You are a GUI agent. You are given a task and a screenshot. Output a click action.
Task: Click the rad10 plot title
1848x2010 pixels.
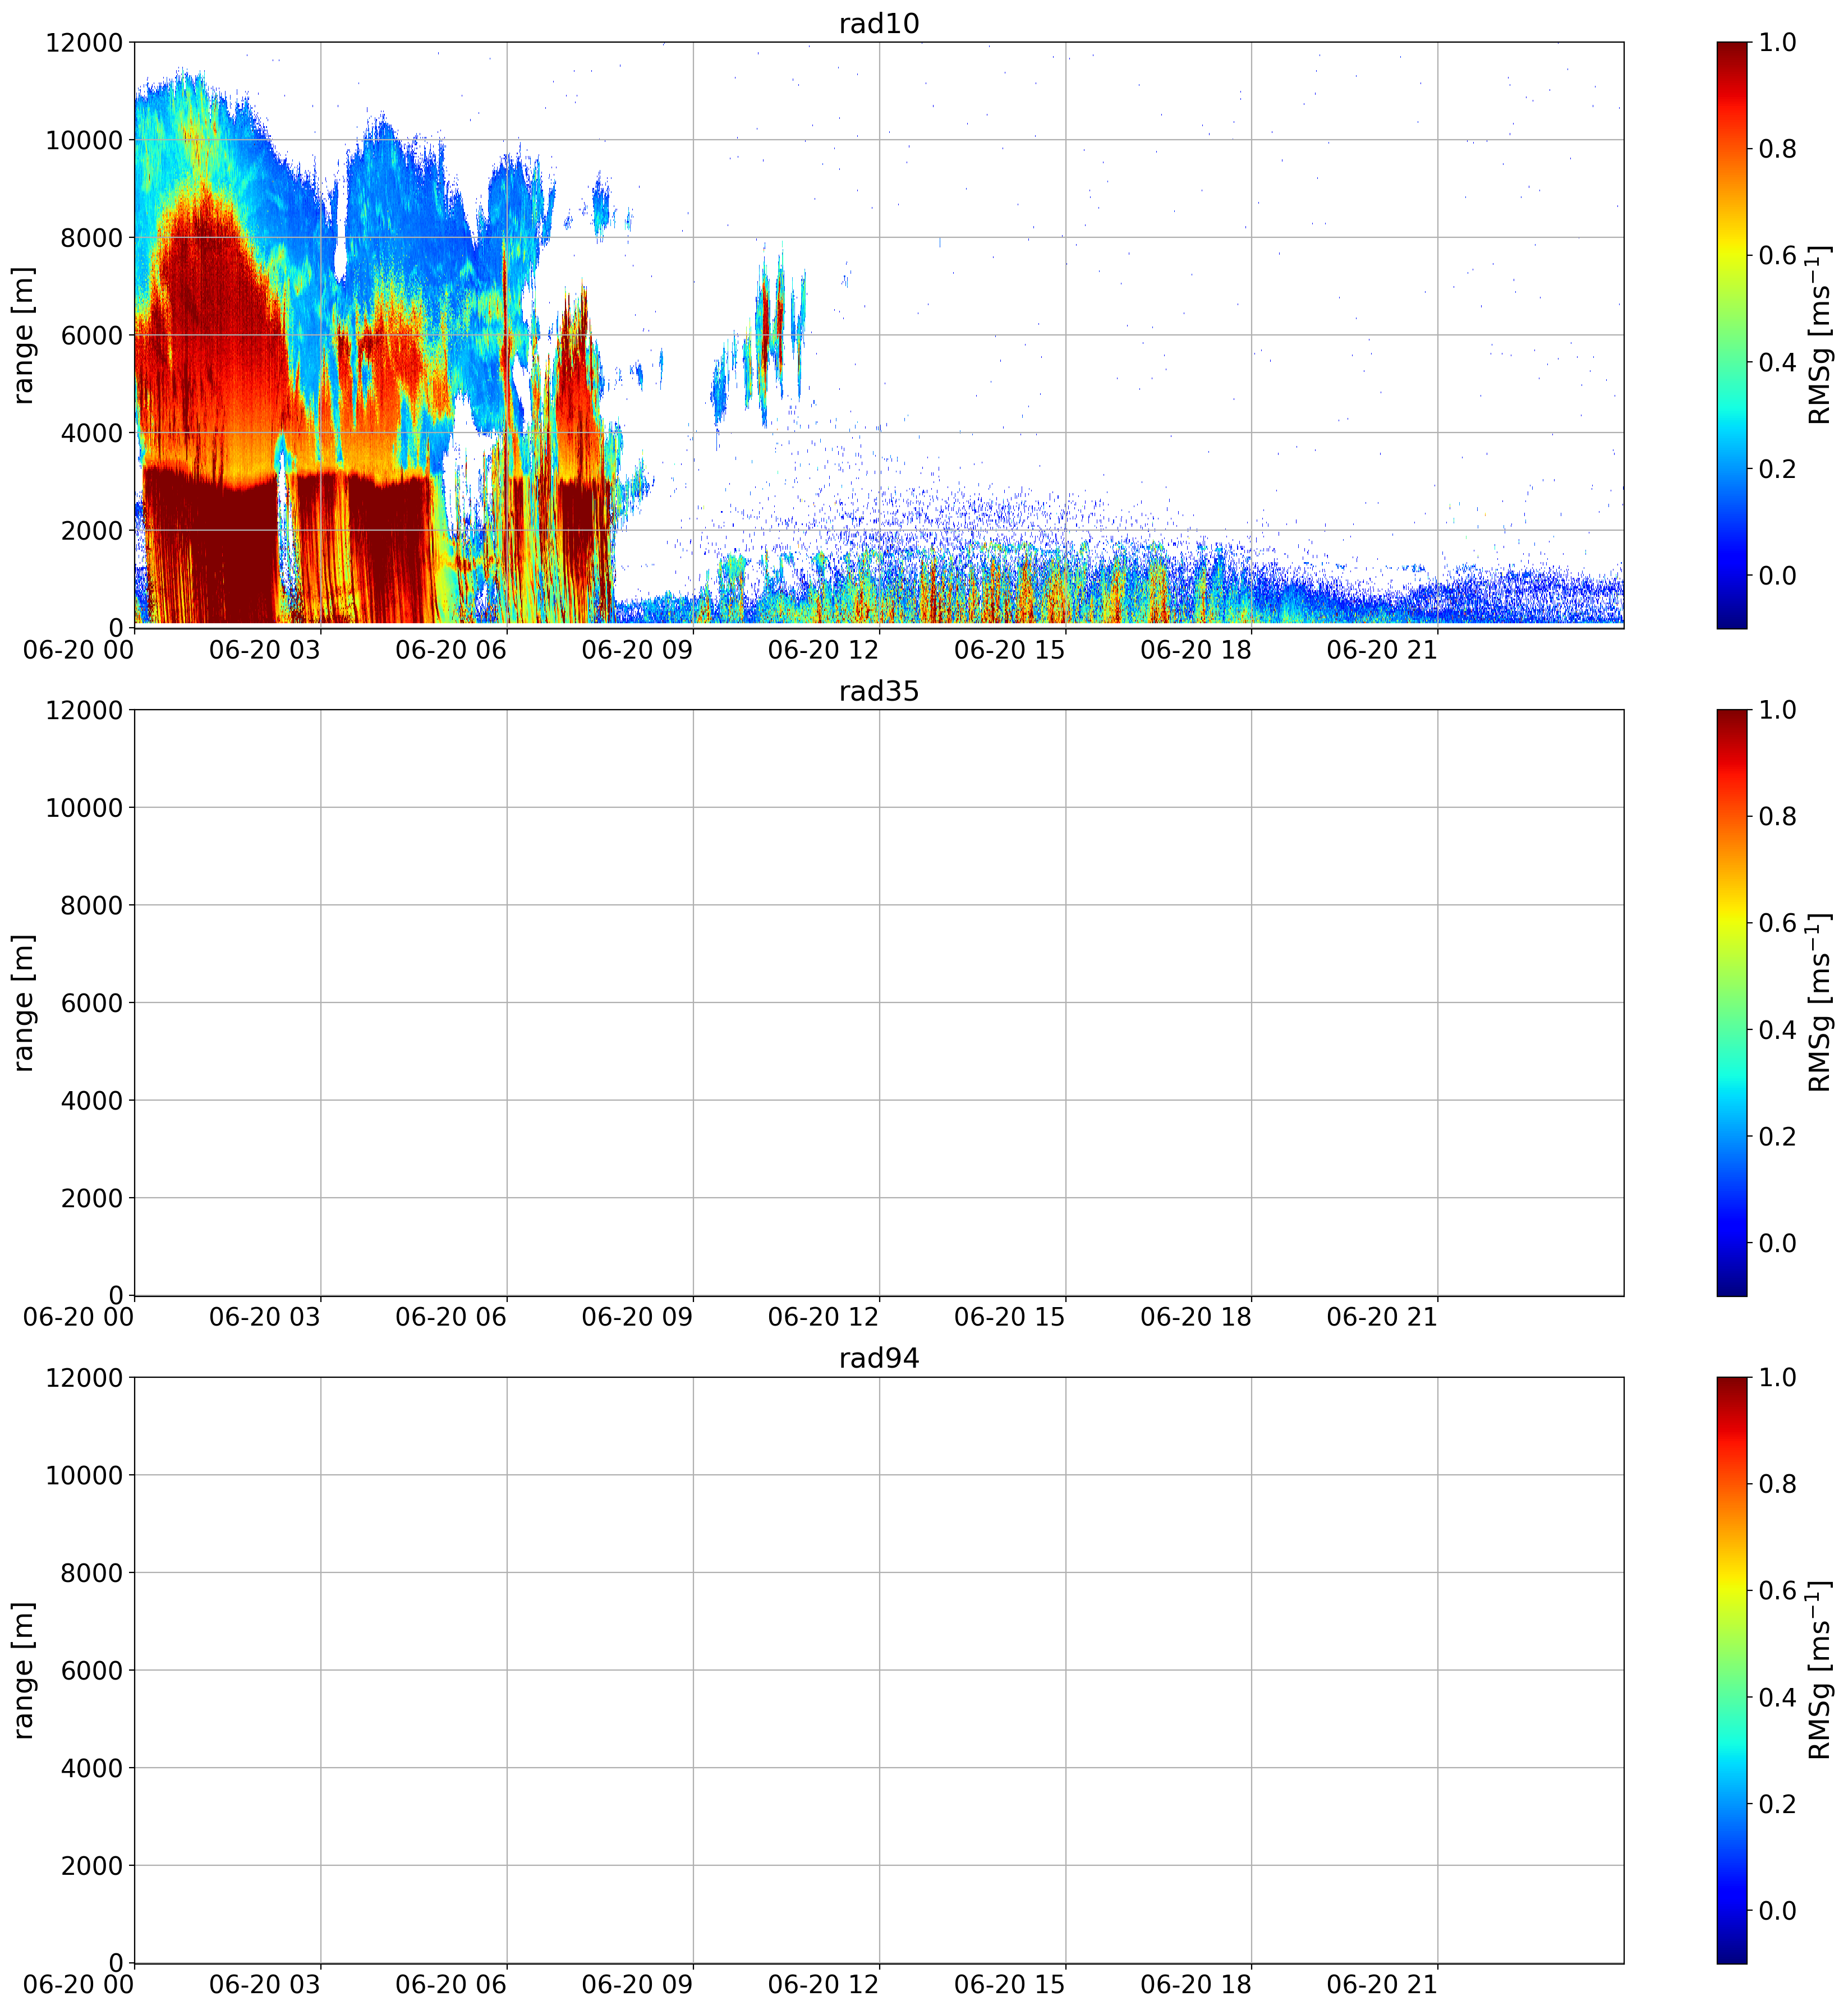click(x=878, y=24)
